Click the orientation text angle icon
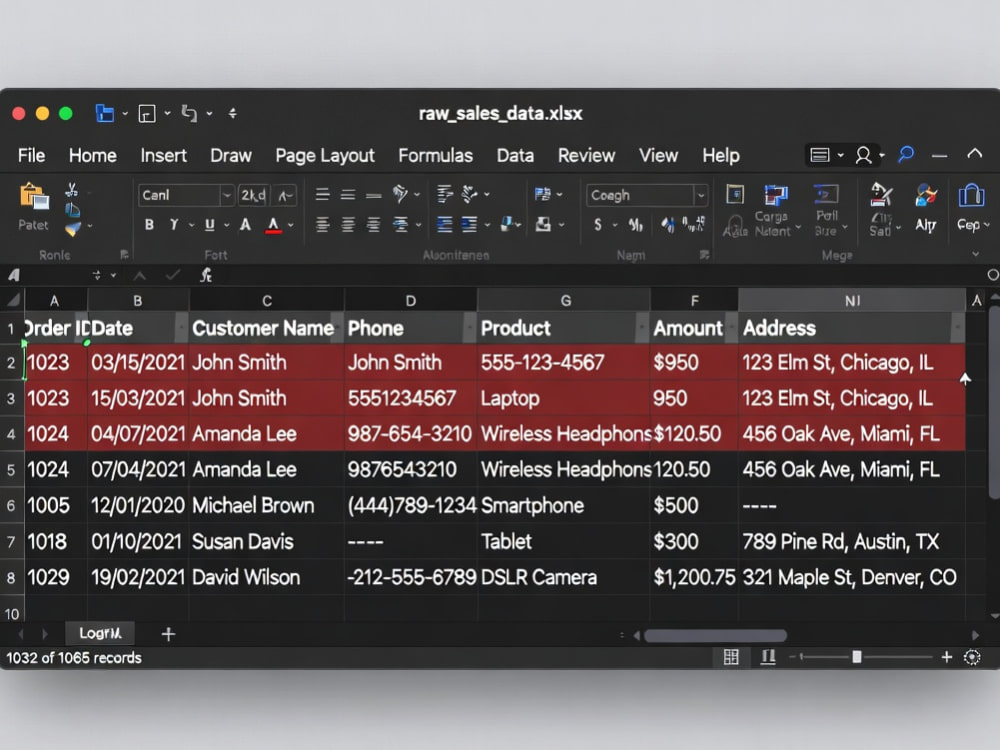This screenshot has width=1000, height=750. pyautogui.click(x=400, y=194)
